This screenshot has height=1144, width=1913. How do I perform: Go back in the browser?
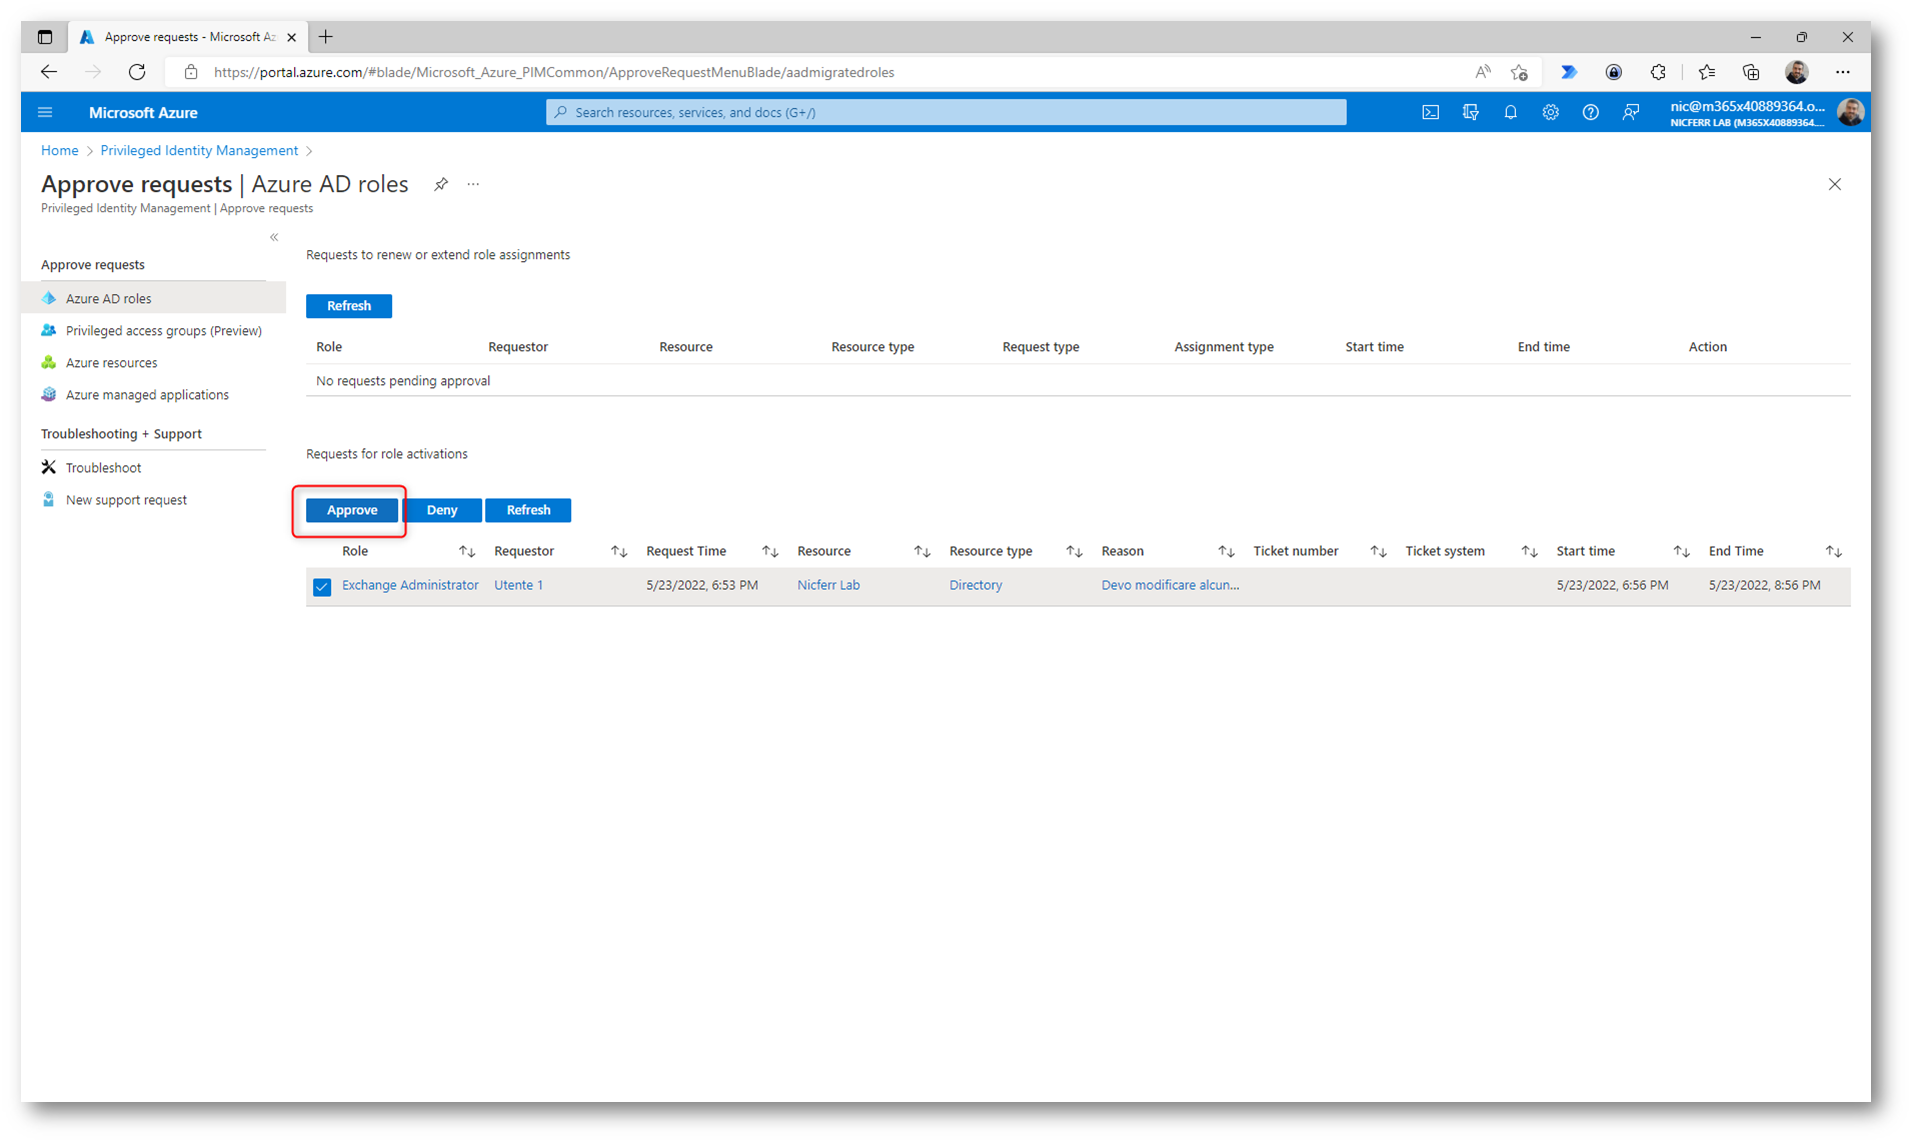click(48, 72)
